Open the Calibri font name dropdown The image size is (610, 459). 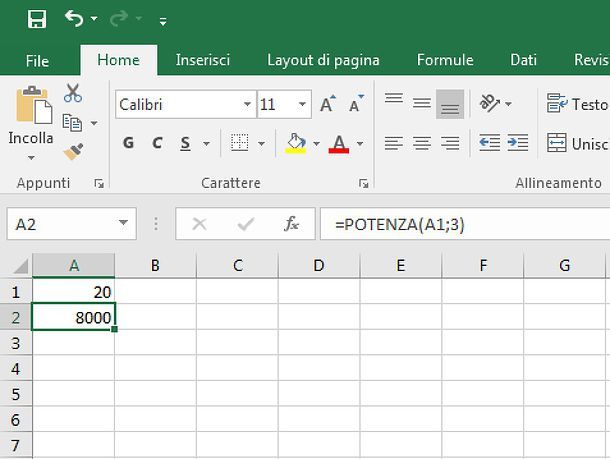[247, 104]
